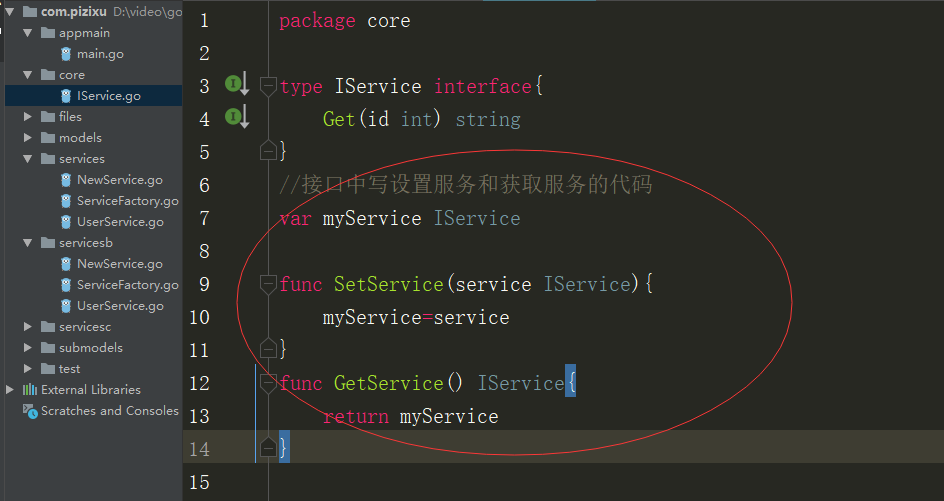The width and height of the screenshot is (944, 501).
Task: Select the IService.go file icon
Action: (66, 96)
